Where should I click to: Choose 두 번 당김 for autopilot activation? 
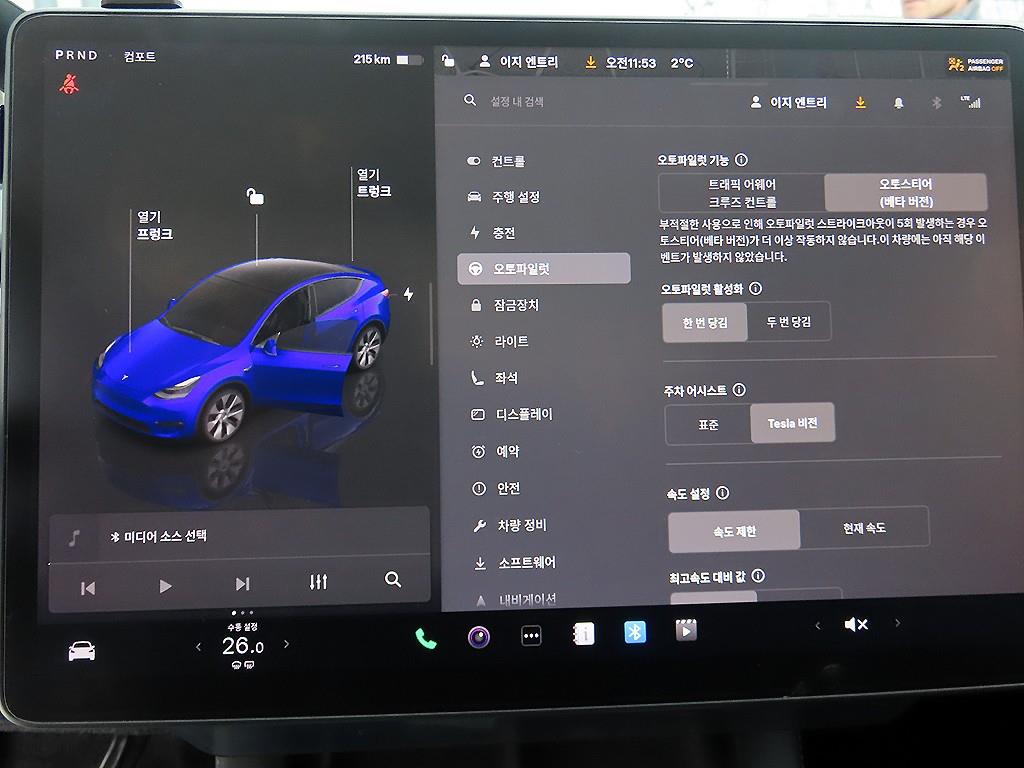(x=788, y=322)
